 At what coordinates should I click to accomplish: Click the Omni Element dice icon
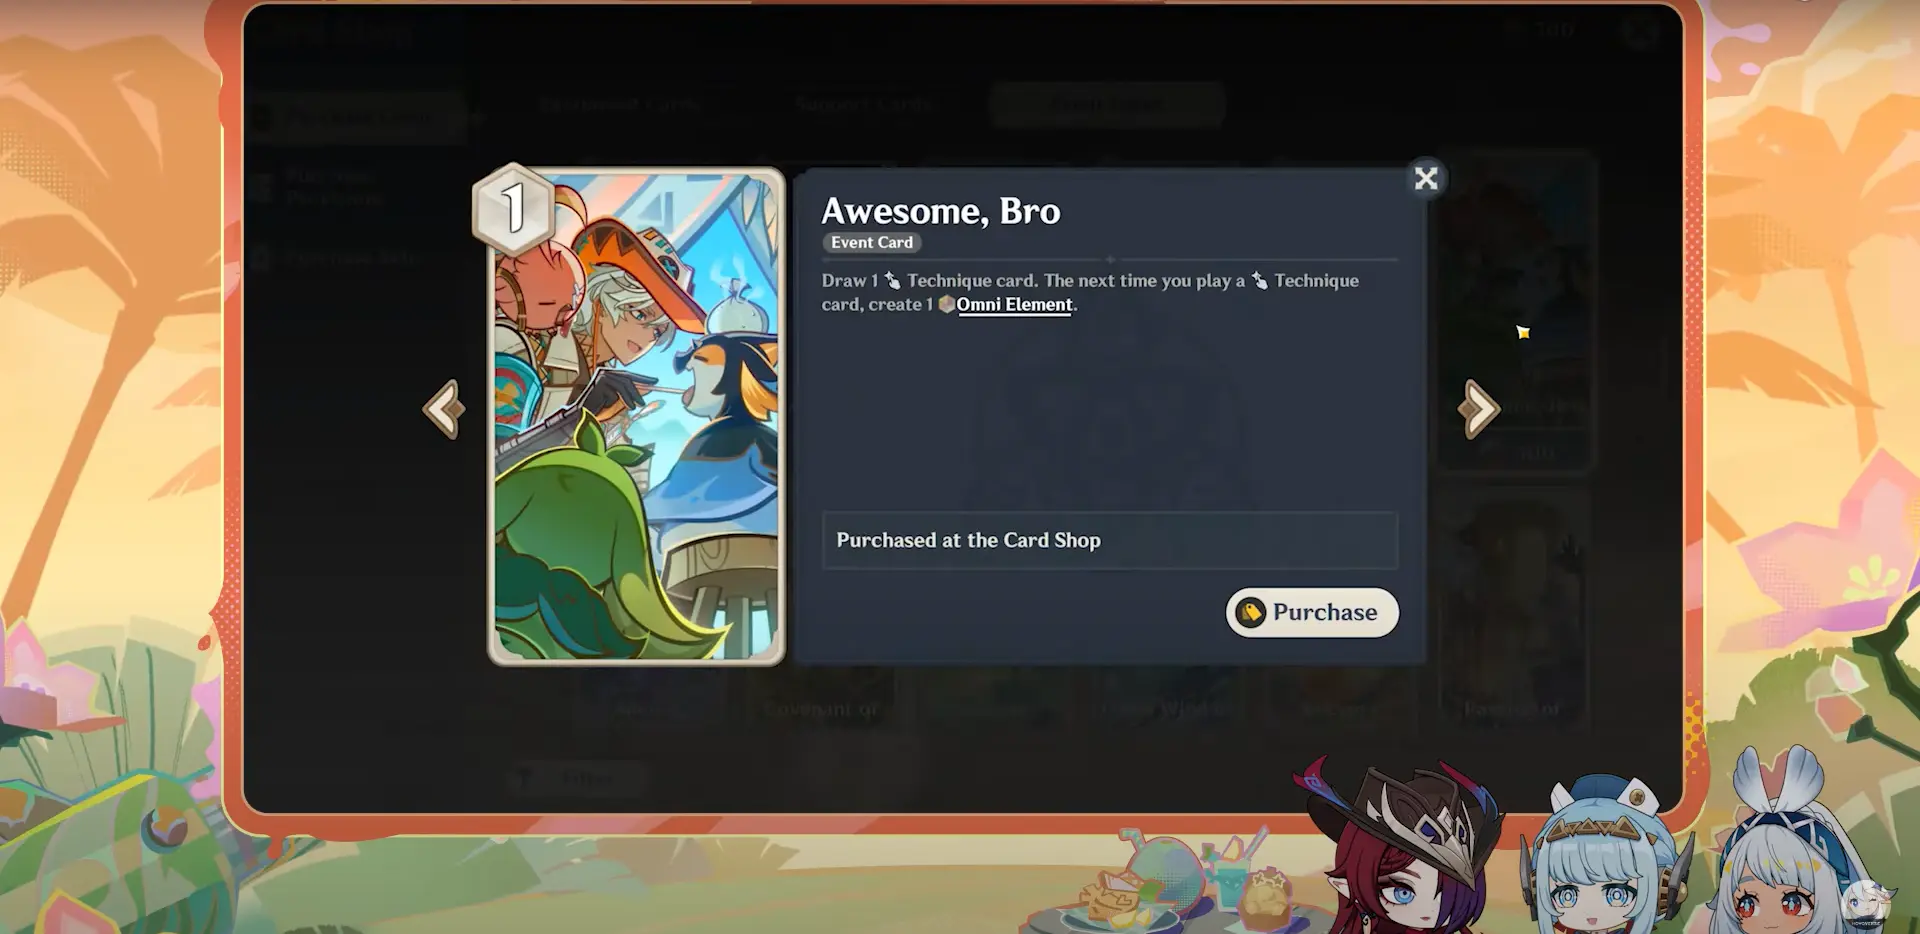pos(946,304)
